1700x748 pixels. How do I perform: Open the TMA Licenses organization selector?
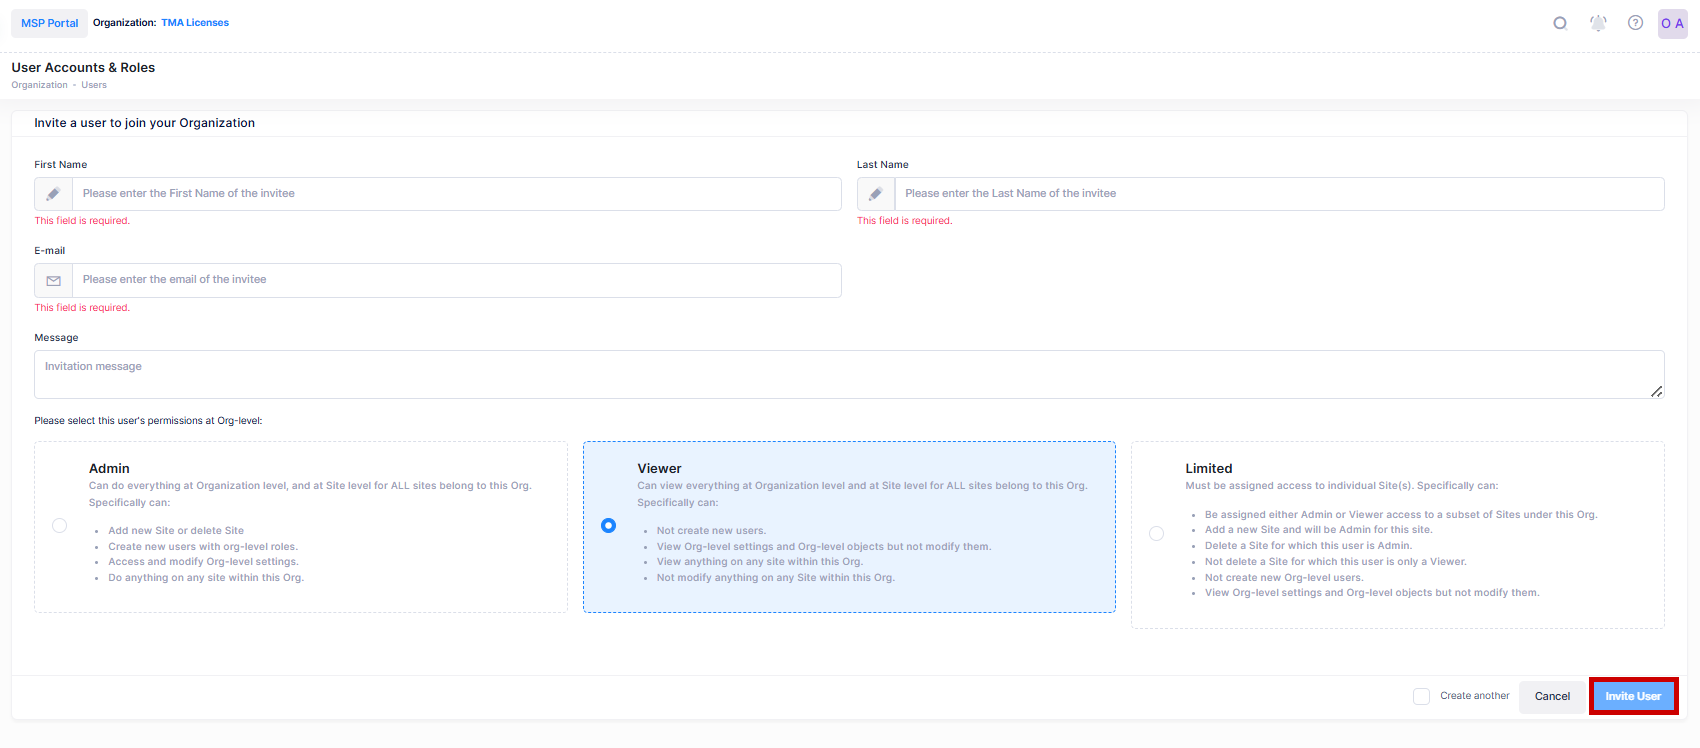(195, 23)
